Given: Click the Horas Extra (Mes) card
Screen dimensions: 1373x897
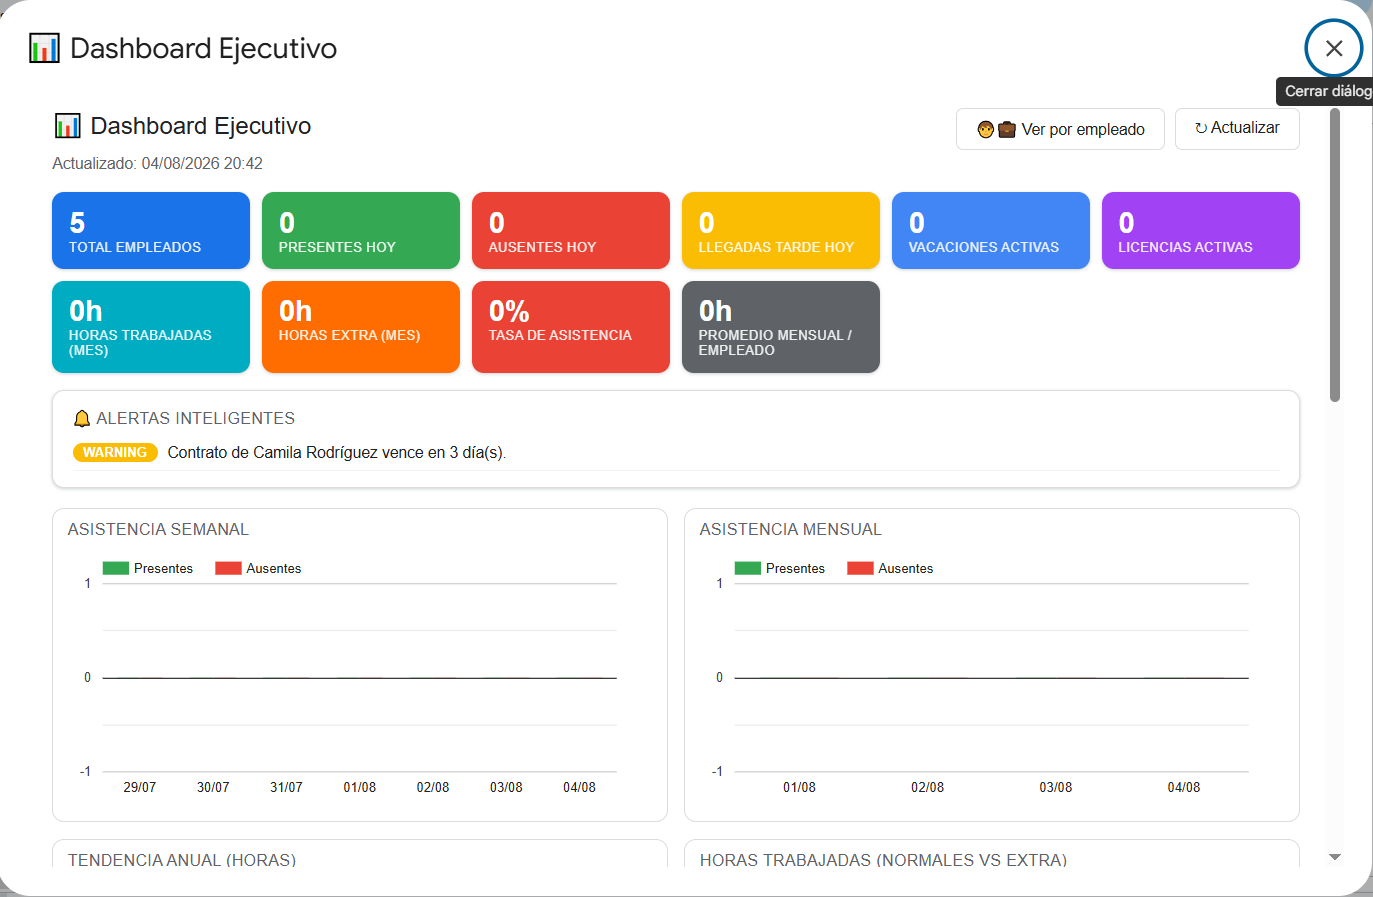Looking at the screenshot, I should point(361,327).
